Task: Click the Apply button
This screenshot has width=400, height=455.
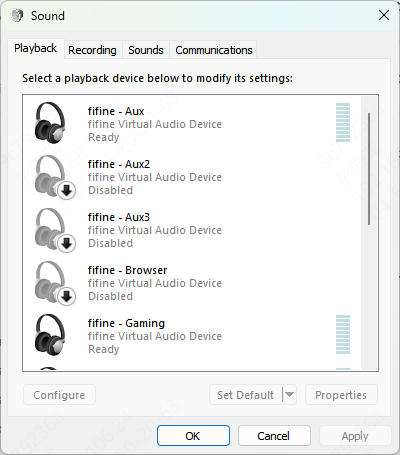Action: (355, 436)
